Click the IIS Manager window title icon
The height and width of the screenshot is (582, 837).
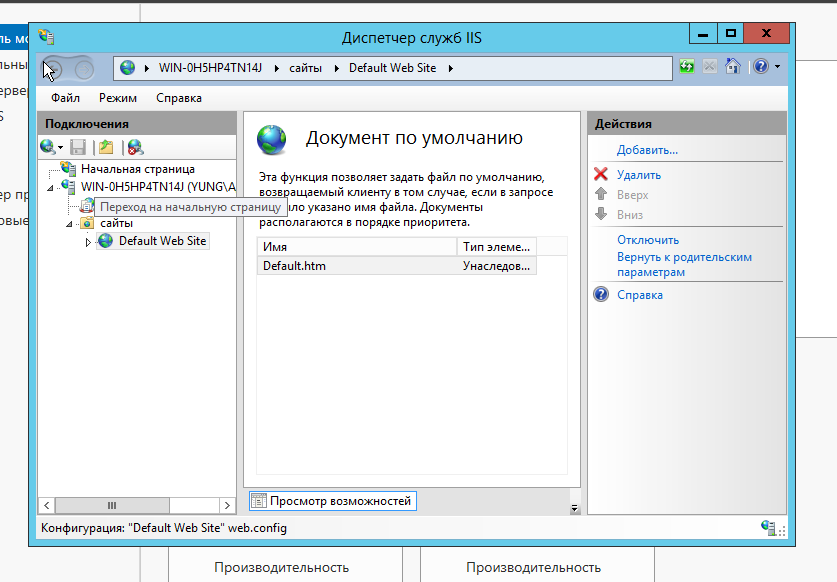pyautogui.click(x=46, y=37)
